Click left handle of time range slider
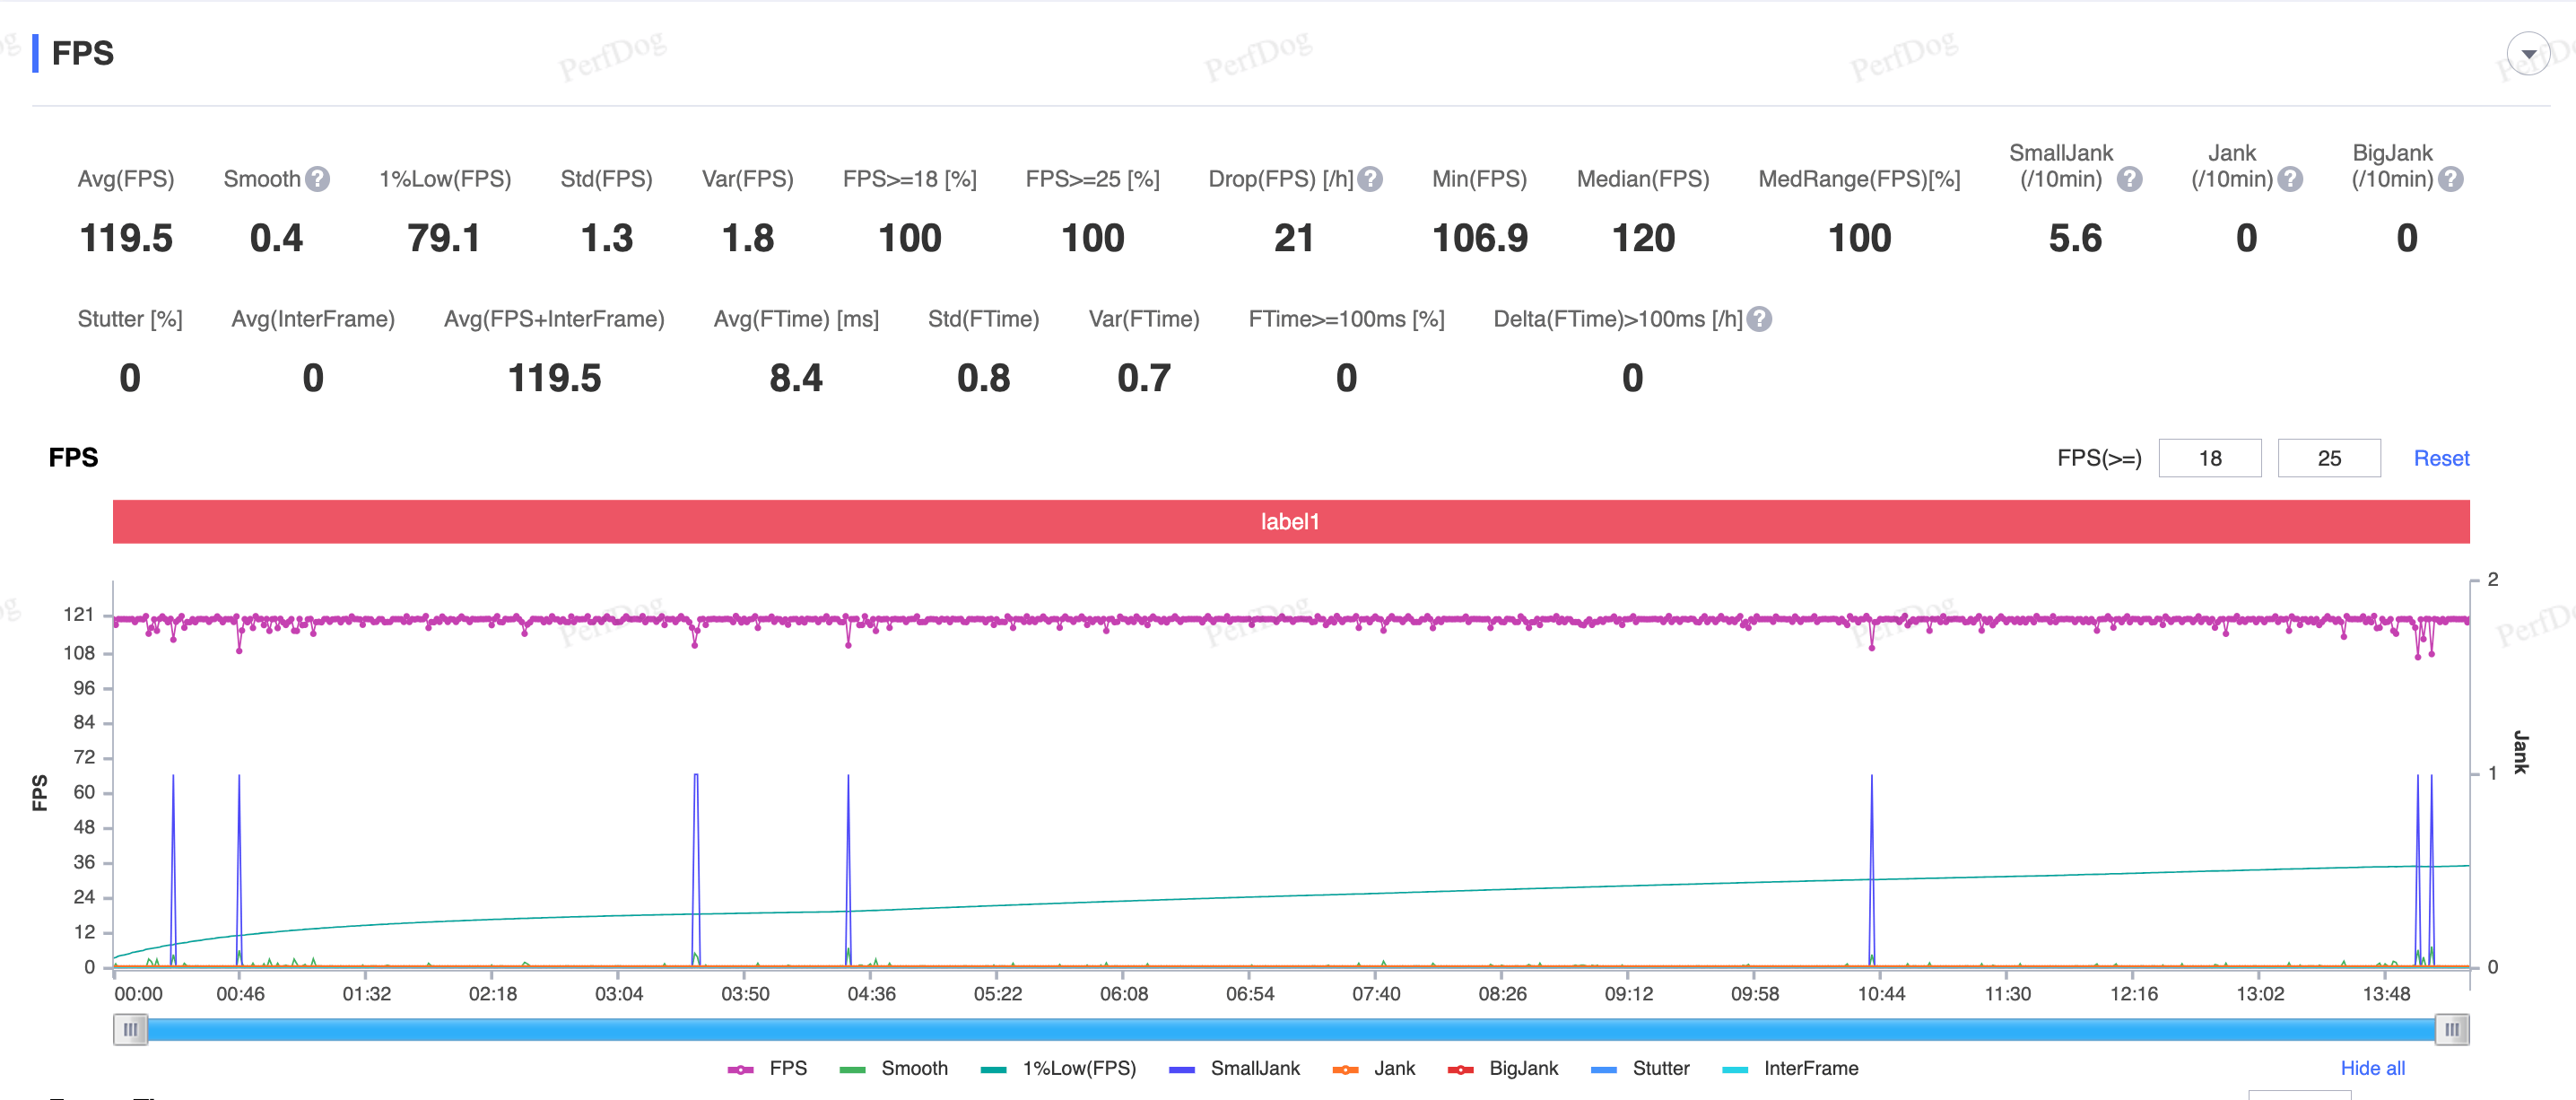This screenshot has width=2576, height=1100. click(x=130, y=1029)
